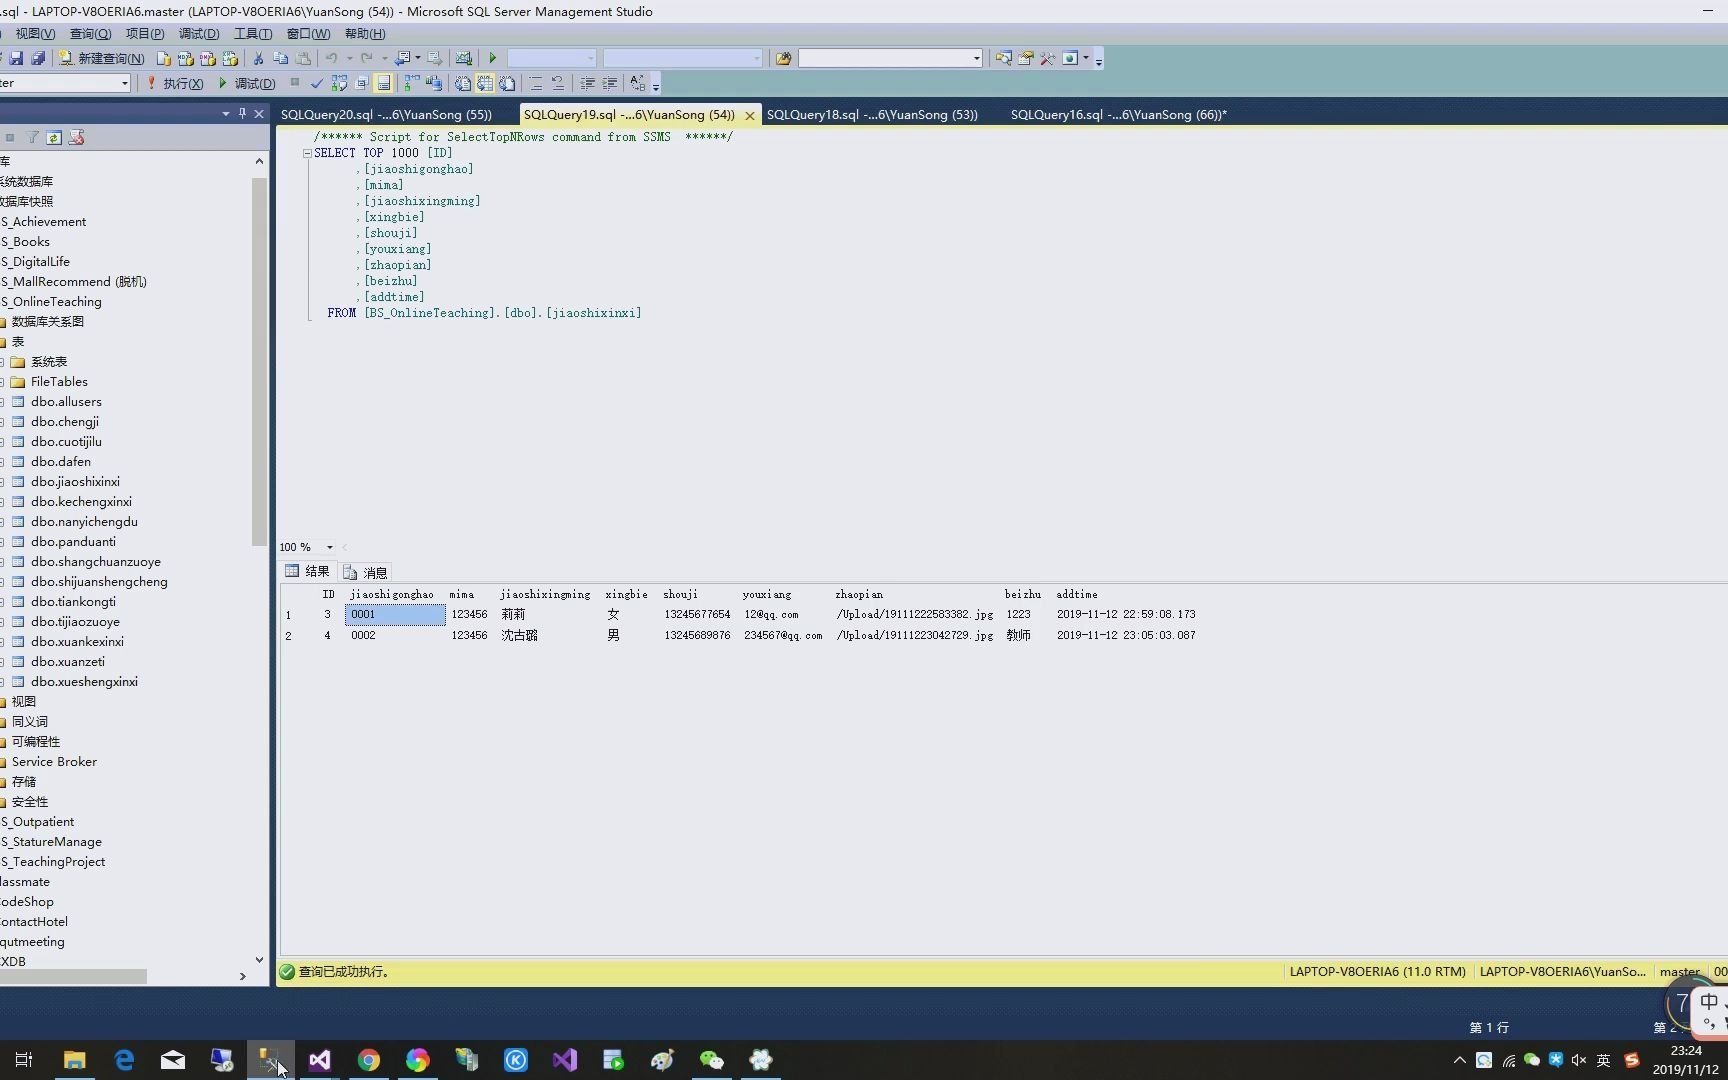Open Chrome from the taskbar
The image size is (1728, 1080).
(368, 1060)
